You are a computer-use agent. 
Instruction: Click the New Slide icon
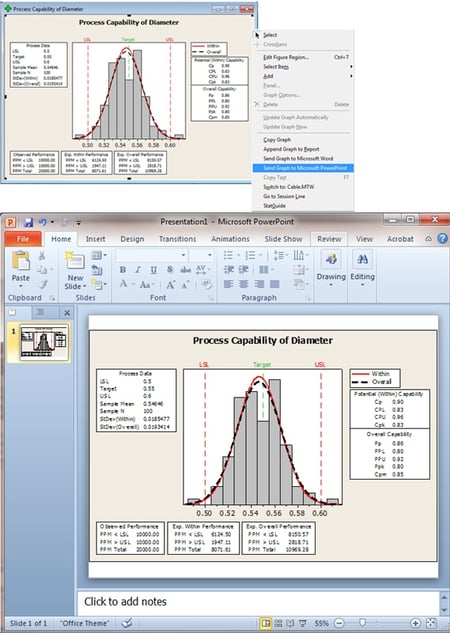(75, 261)
